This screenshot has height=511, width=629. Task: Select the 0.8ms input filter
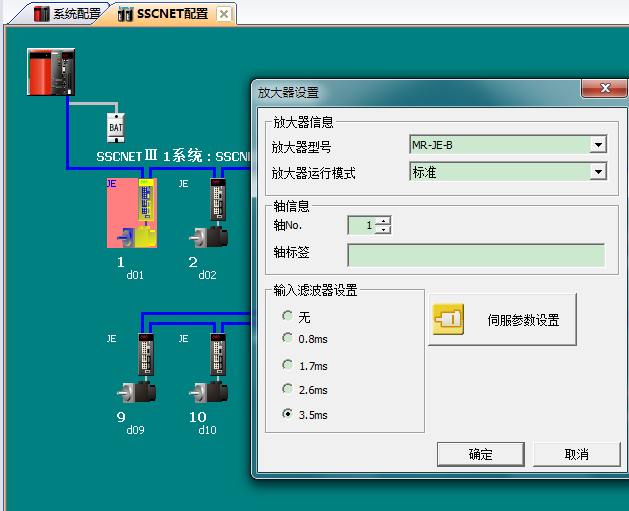point(288,339)
